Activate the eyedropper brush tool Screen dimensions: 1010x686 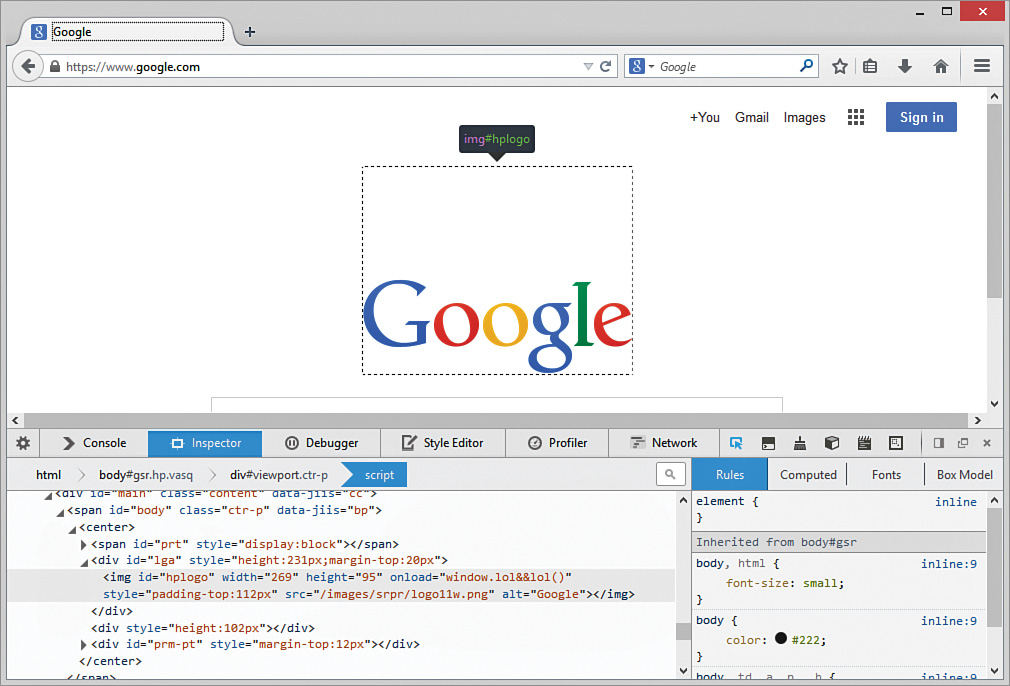pos(800,443)
